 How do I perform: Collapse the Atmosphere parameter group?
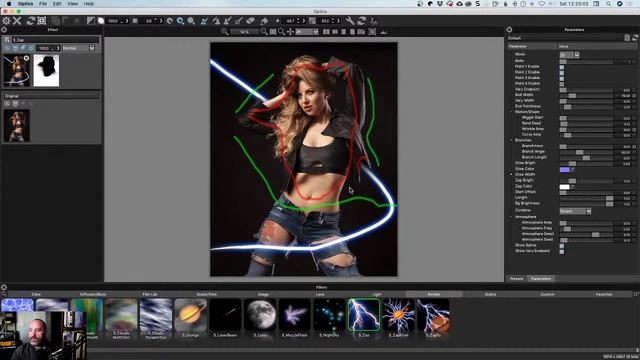coord(511,217)
